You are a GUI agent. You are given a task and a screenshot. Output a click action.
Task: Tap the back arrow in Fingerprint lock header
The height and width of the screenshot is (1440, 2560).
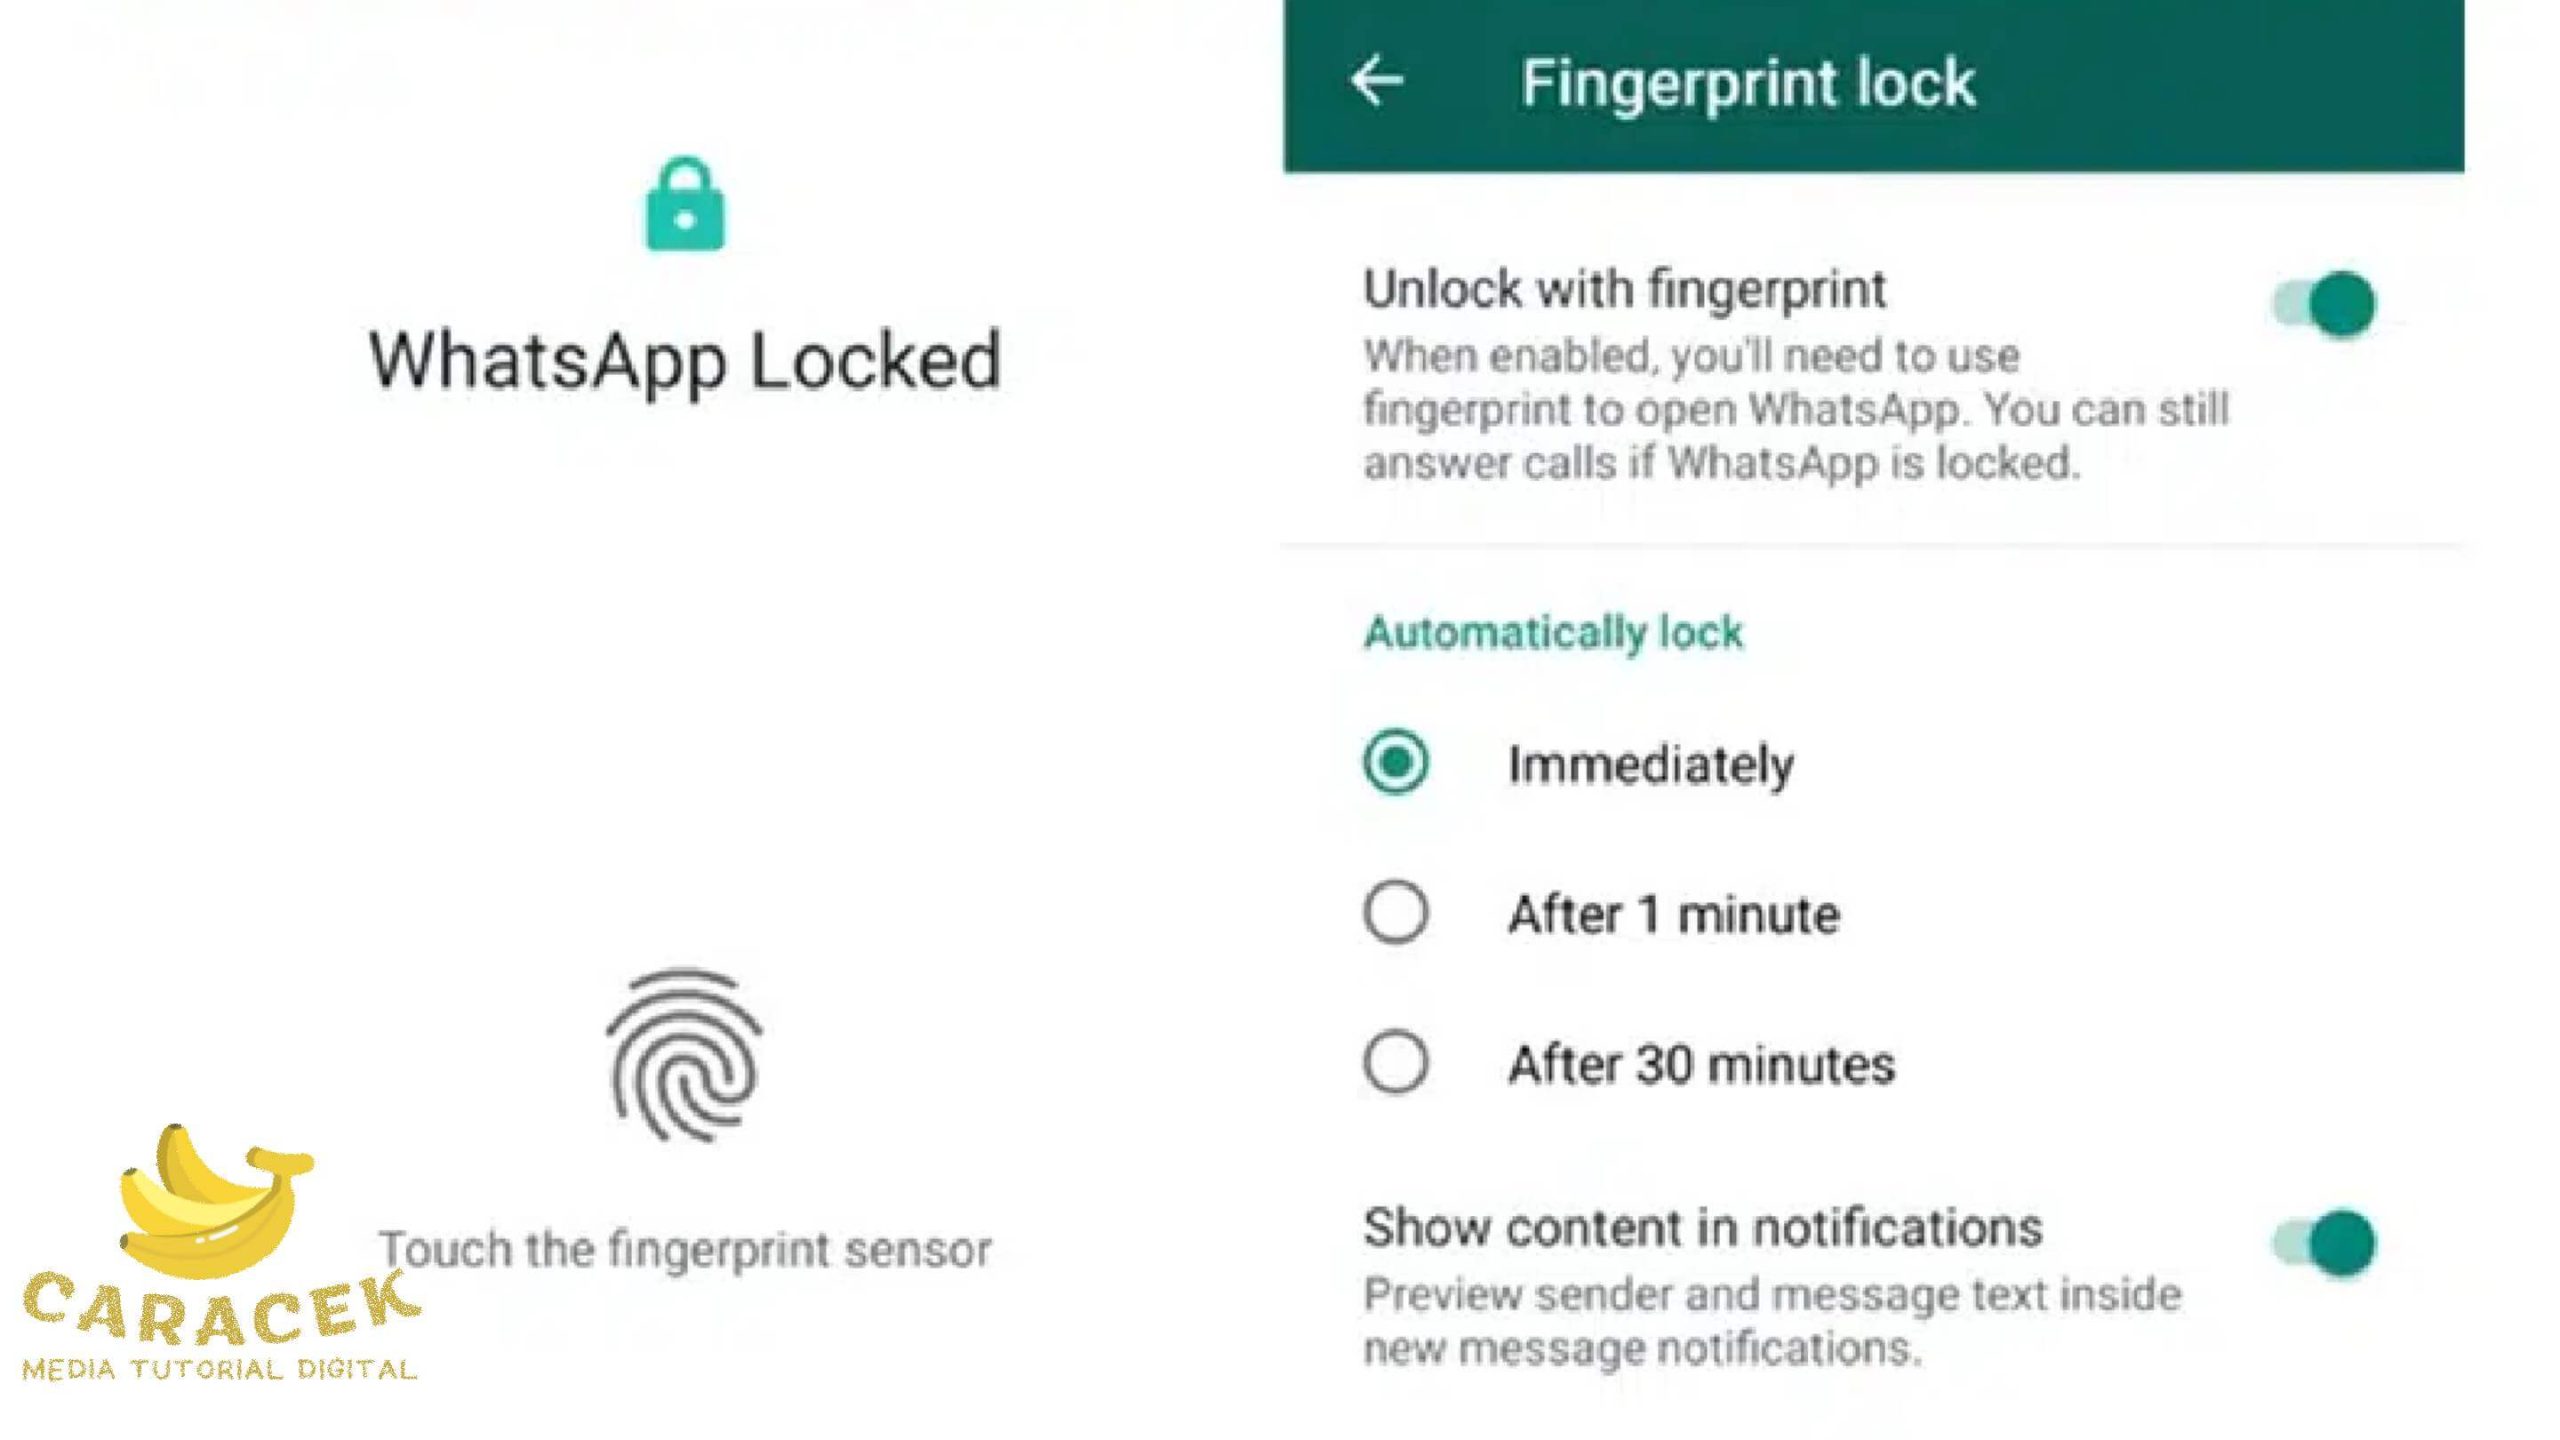tap(1376, 81)
